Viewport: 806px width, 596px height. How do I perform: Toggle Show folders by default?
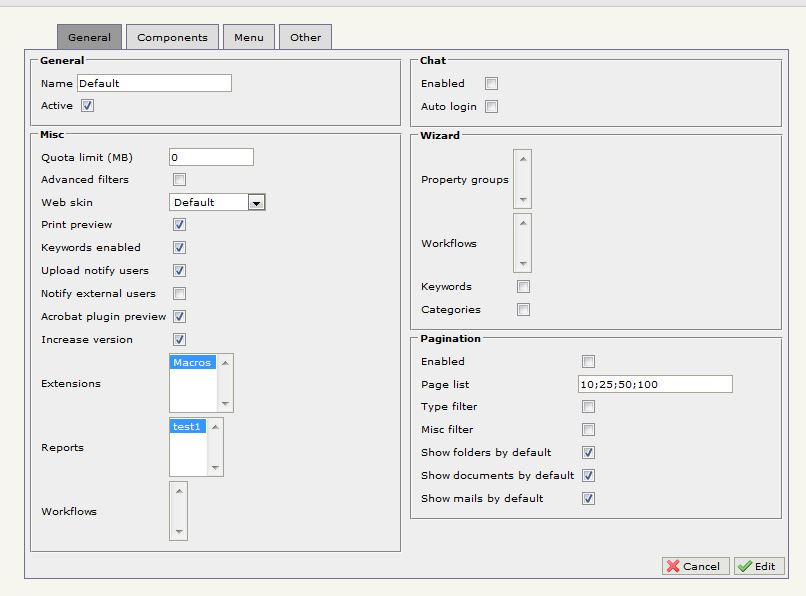[588, 453]
